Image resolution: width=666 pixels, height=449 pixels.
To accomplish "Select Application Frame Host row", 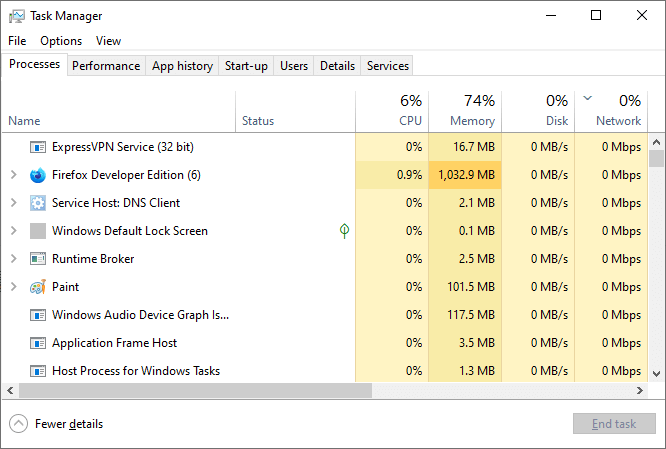I will 325,343.
